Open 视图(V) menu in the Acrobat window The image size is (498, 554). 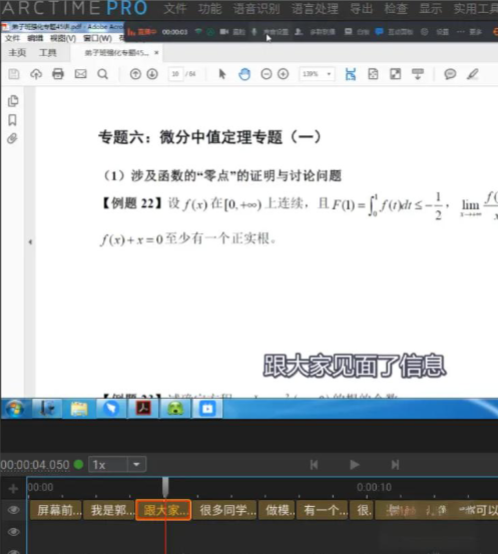pos(63,38)
